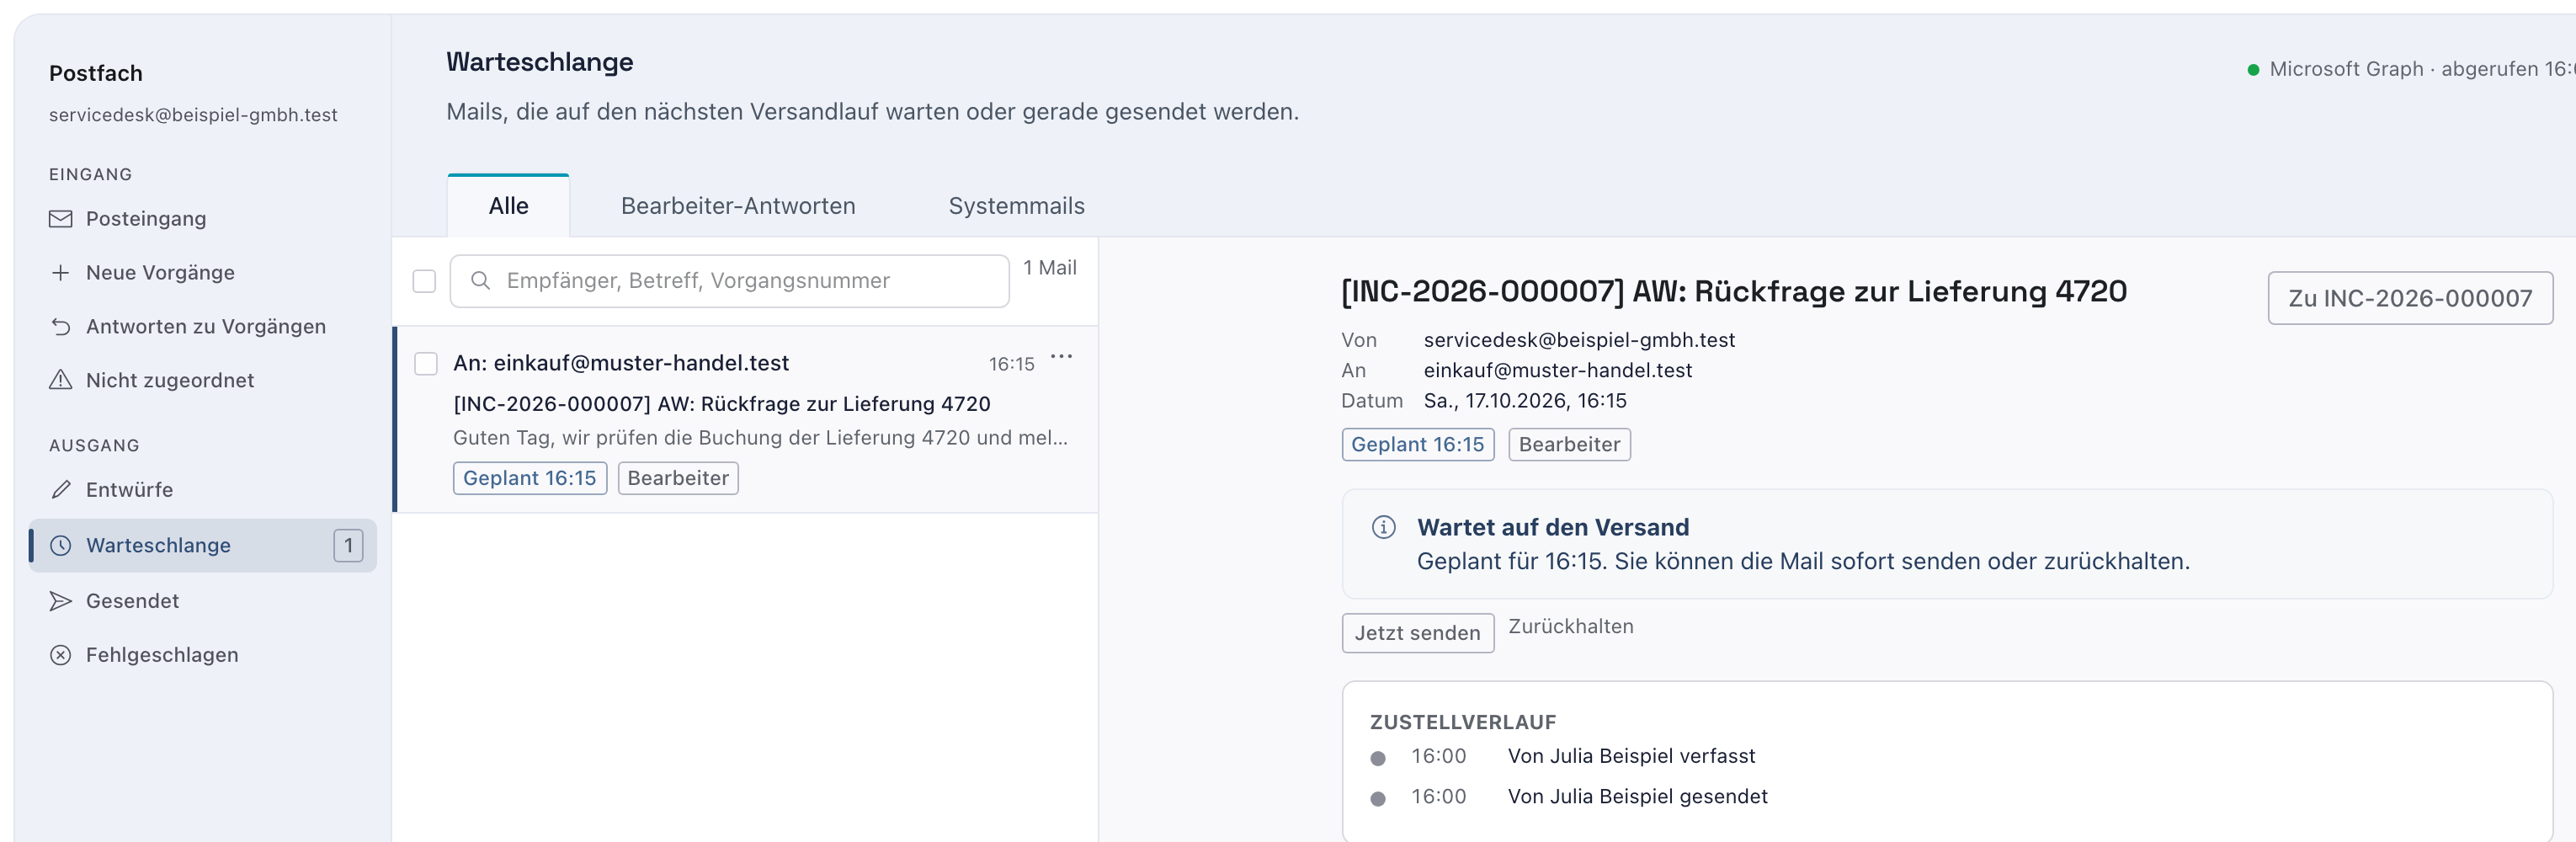Click the recipient address next to An in details
The height and width of the screenshot is (842, 2576).
tap(1558, 370)
